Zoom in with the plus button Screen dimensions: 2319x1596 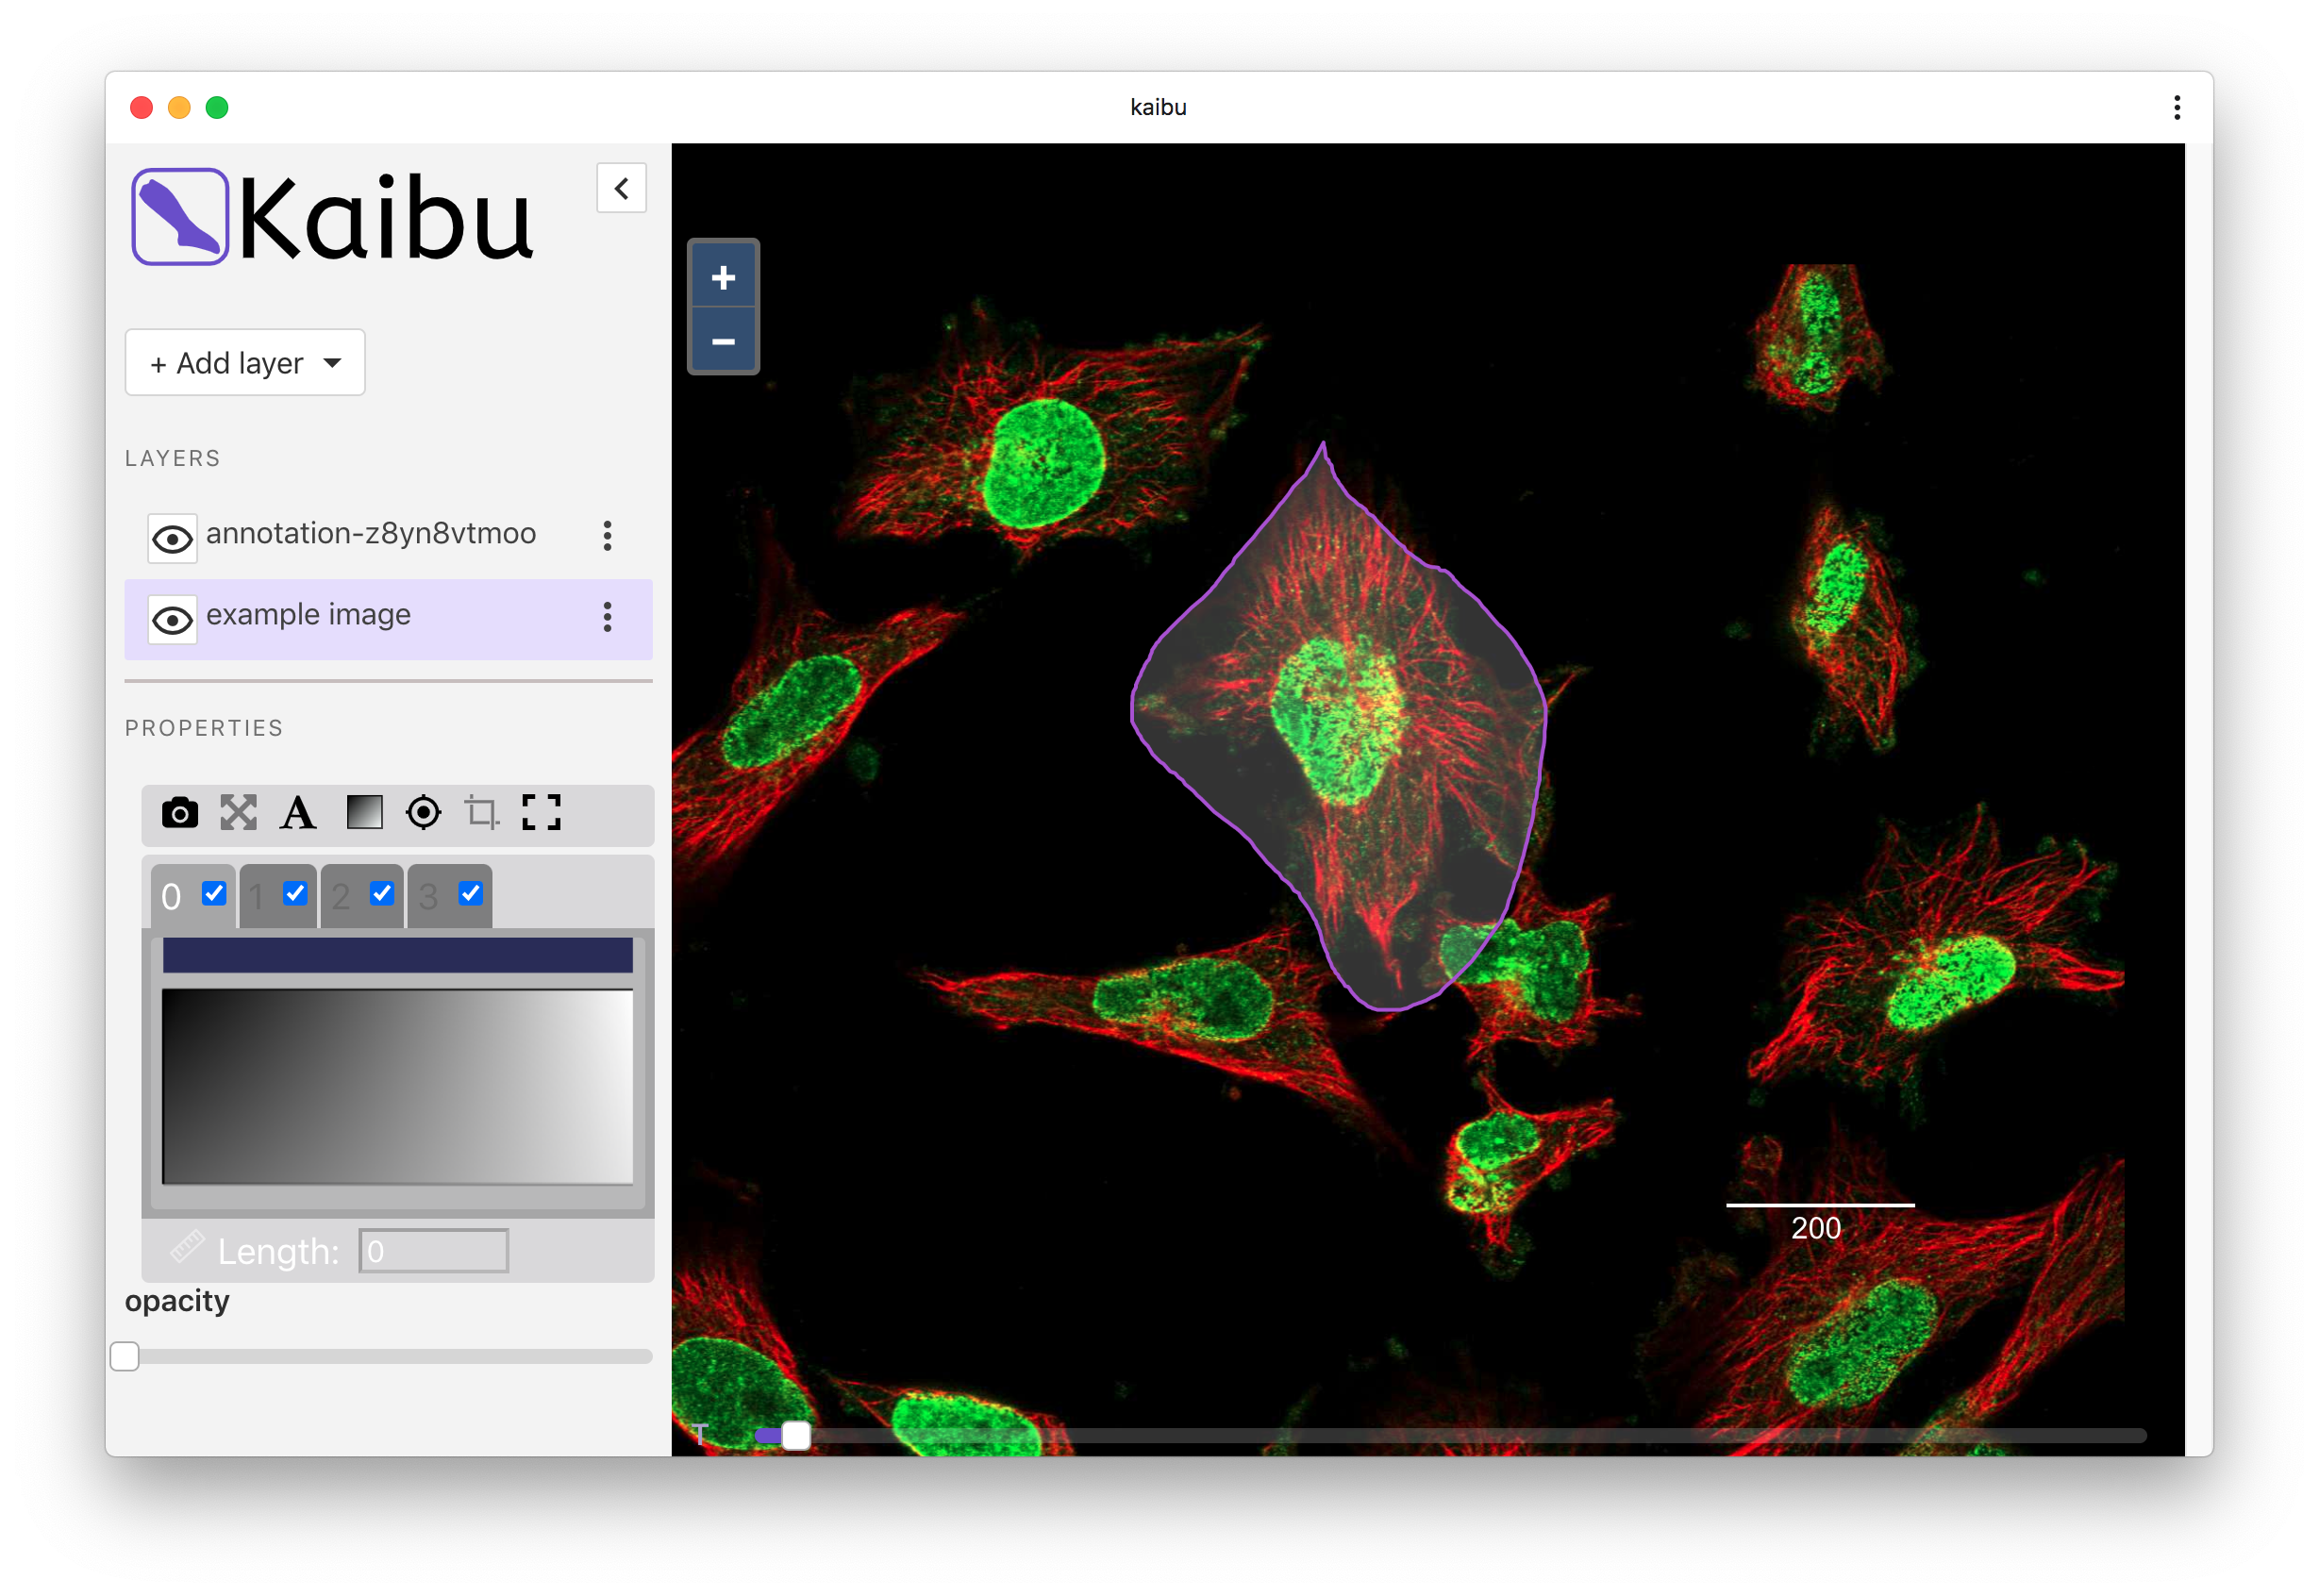tap(723, 277)
